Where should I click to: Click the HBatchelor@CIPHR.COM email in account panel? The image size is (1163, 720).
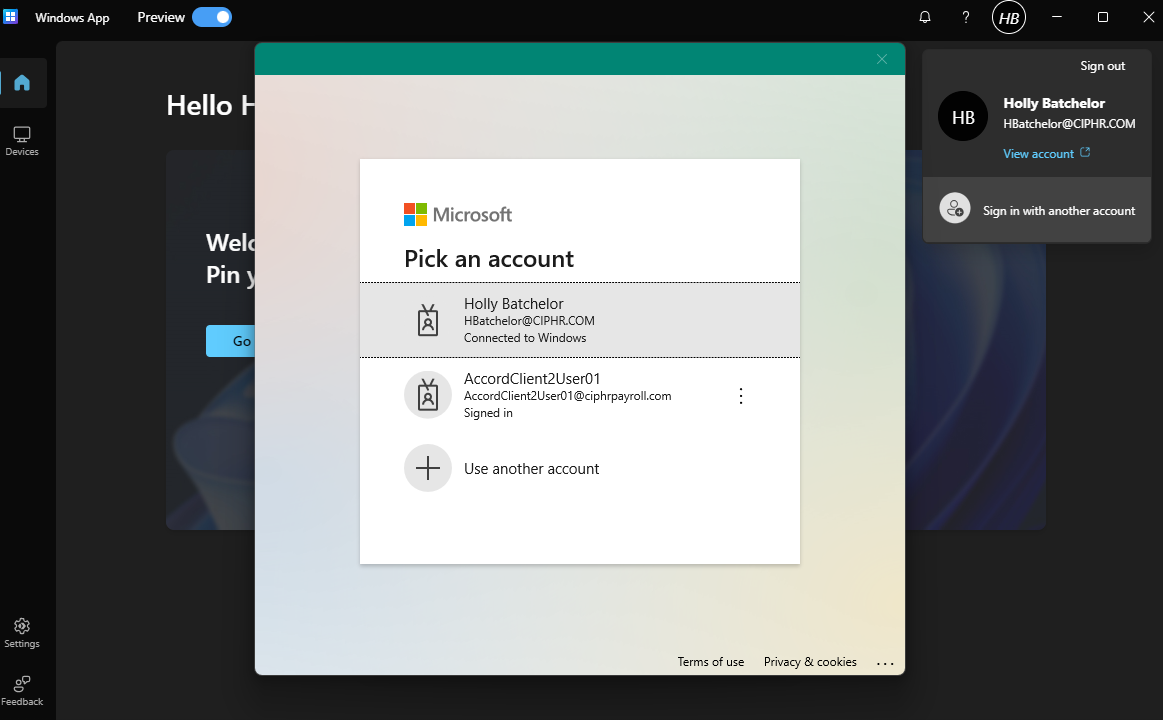click(x=1069, y=124)
